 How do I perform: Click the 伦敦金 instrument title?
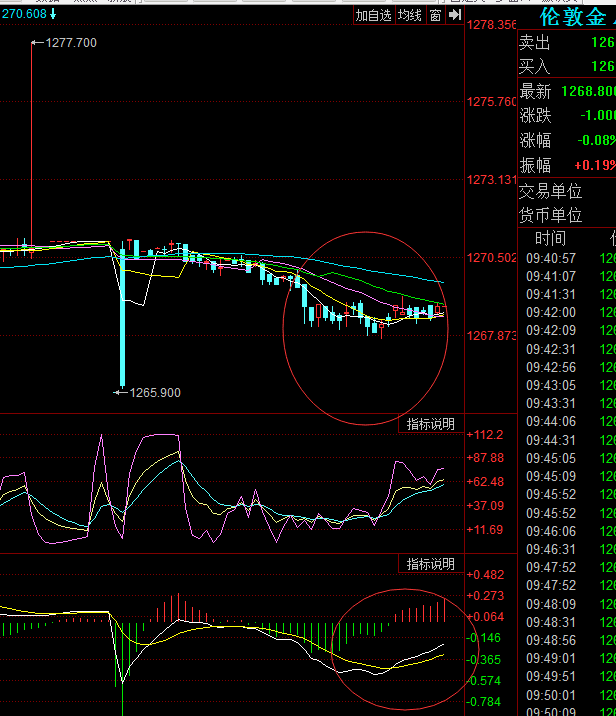[x=572, y=17]
